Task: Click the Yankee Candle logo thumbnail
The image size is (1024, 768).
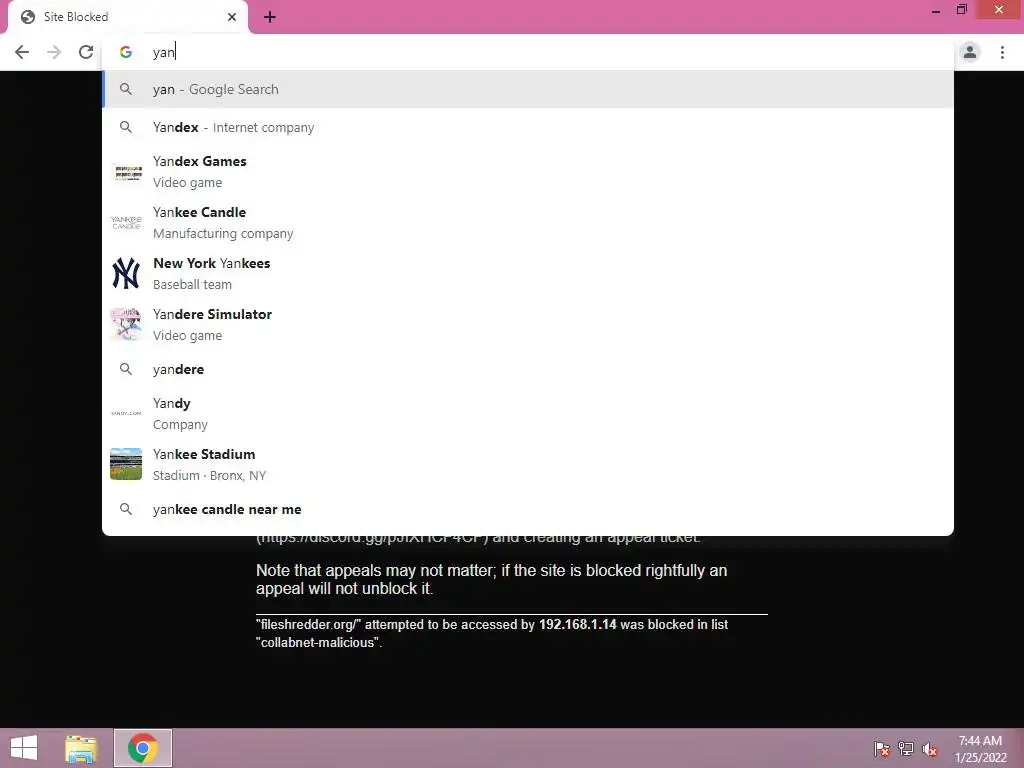Action: (x=126, y=223)
